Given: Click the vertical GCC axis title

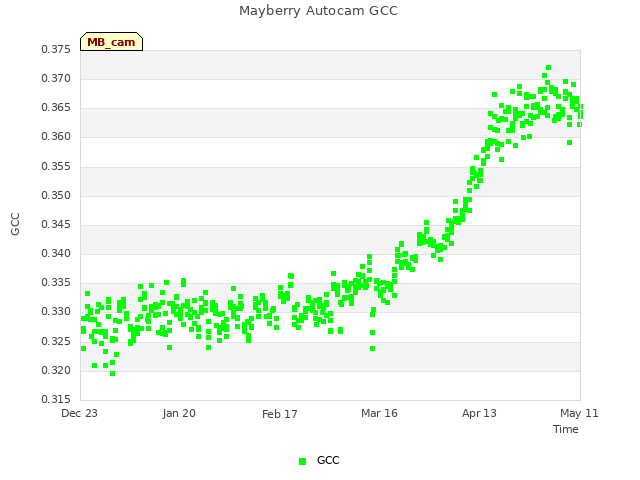Looking at the screenshot, I should 15,224.
